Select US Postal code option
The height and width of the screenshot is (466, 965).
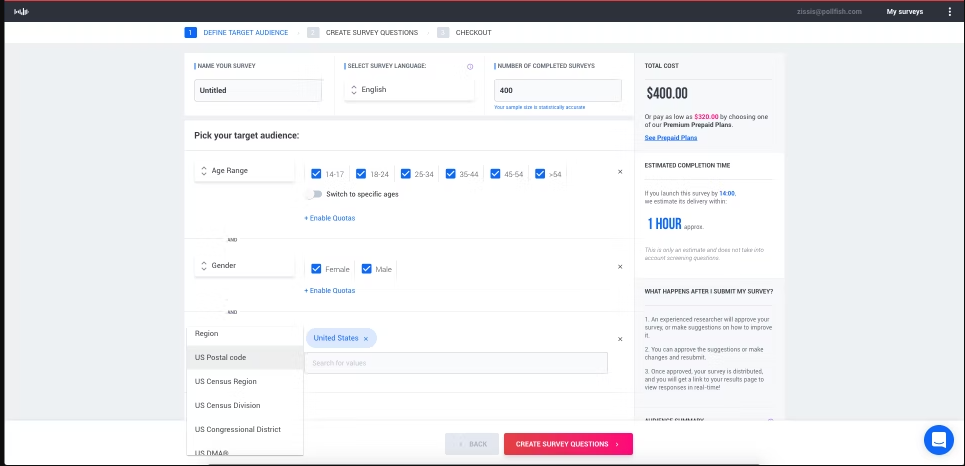coord(245,358)
